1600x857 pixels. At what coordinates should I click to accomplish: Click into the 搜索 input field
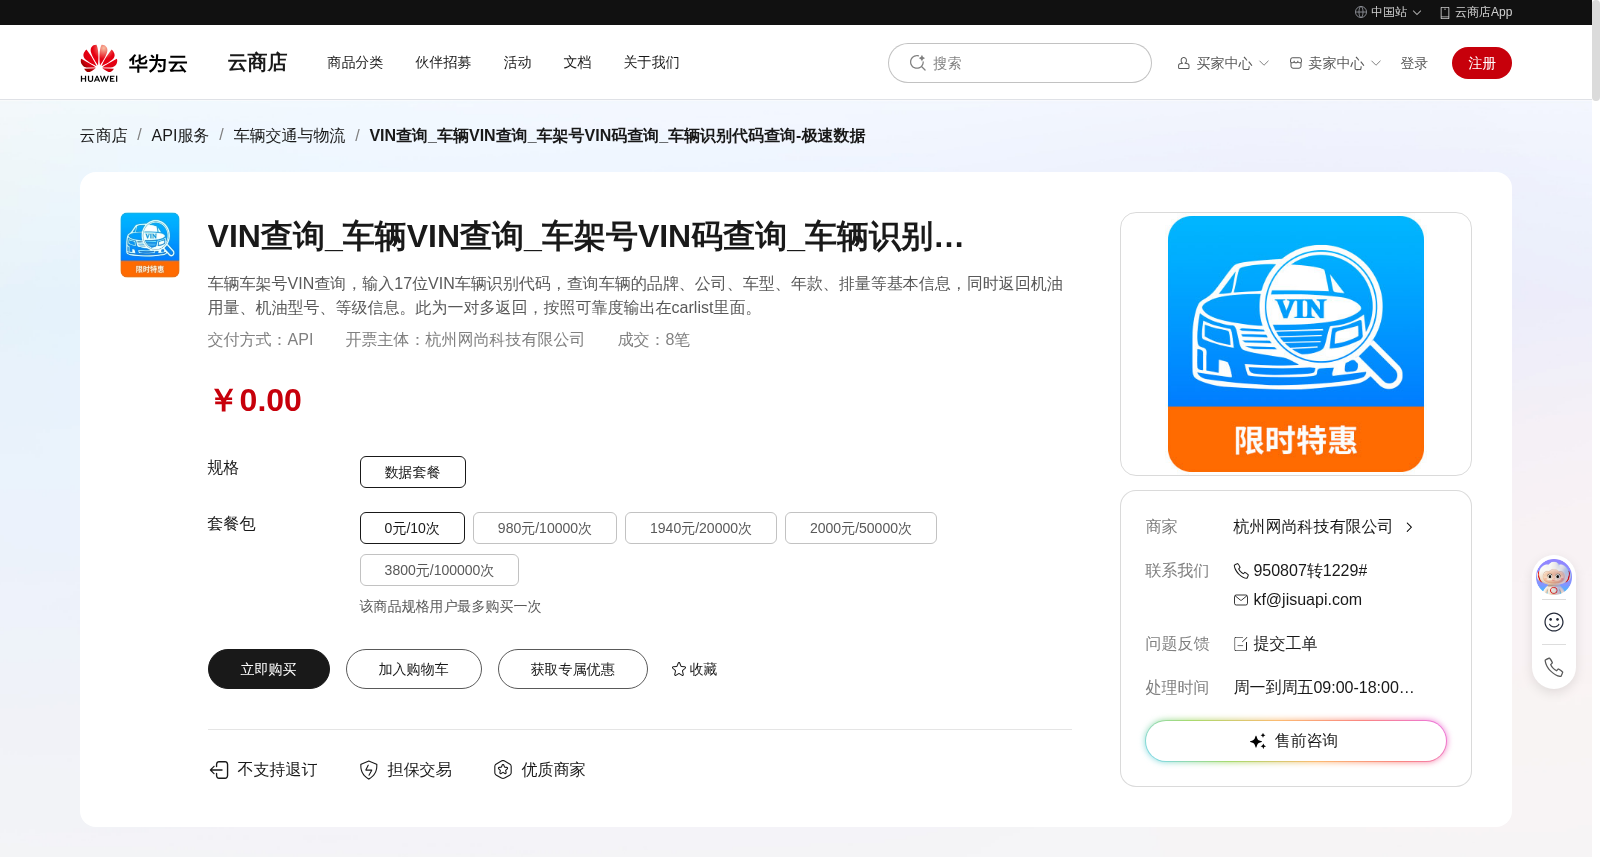(x=1020, y=63)
